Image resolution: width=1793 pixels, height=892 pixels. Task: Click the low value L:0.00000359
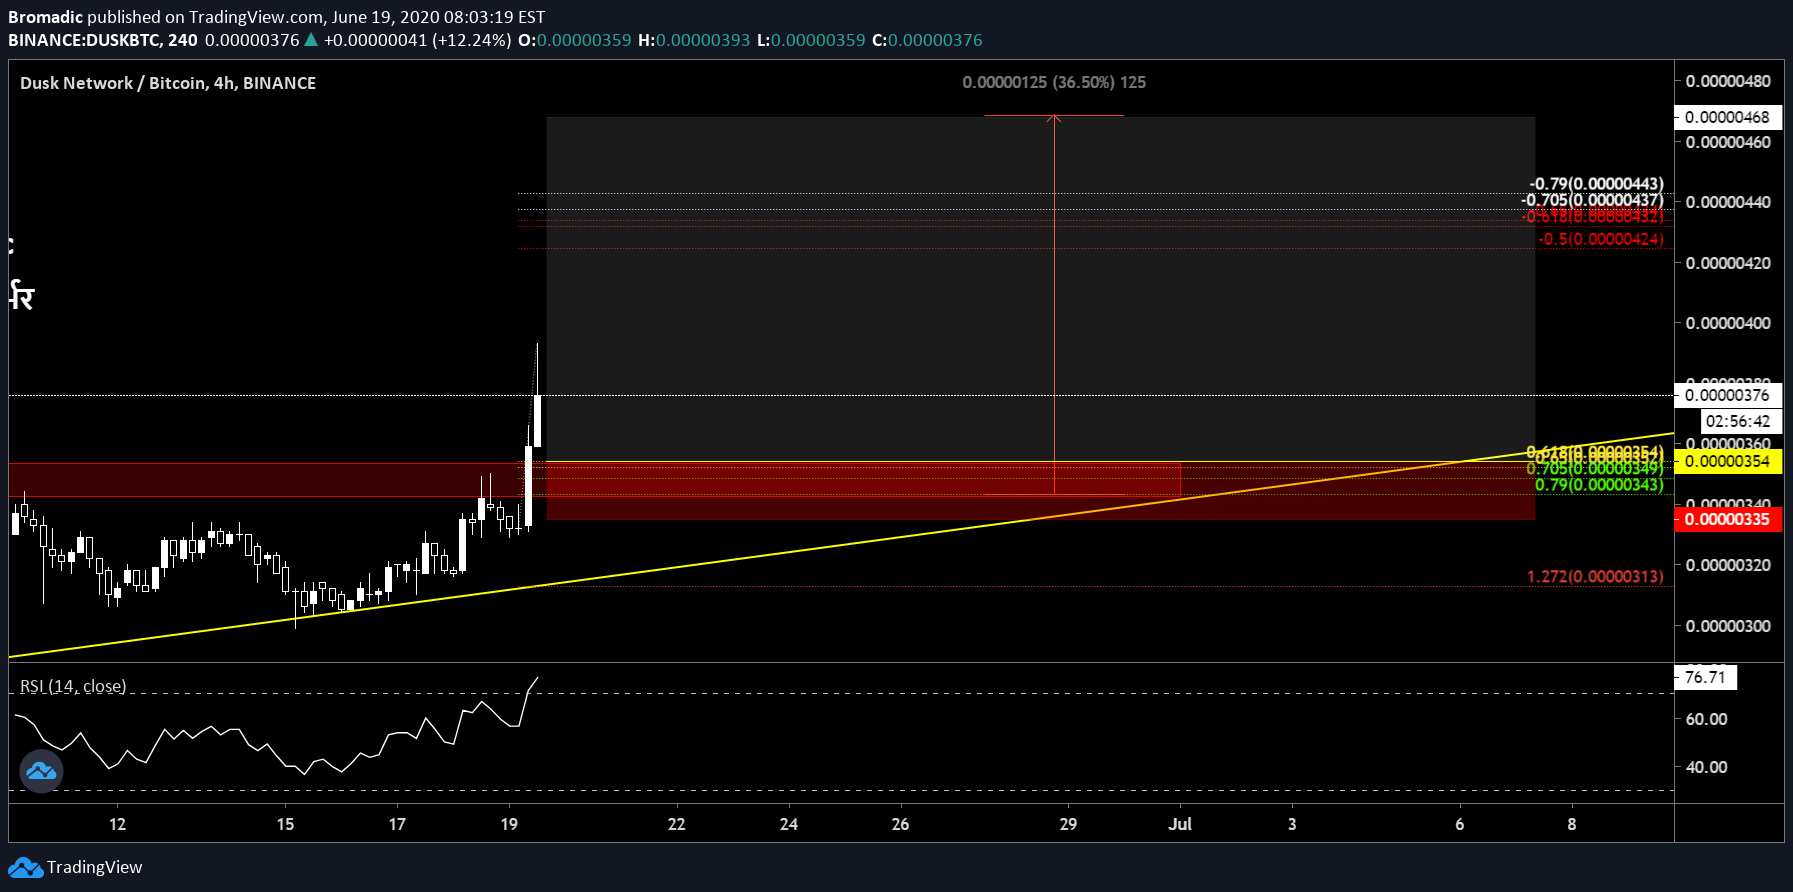[x=811, y=40]
